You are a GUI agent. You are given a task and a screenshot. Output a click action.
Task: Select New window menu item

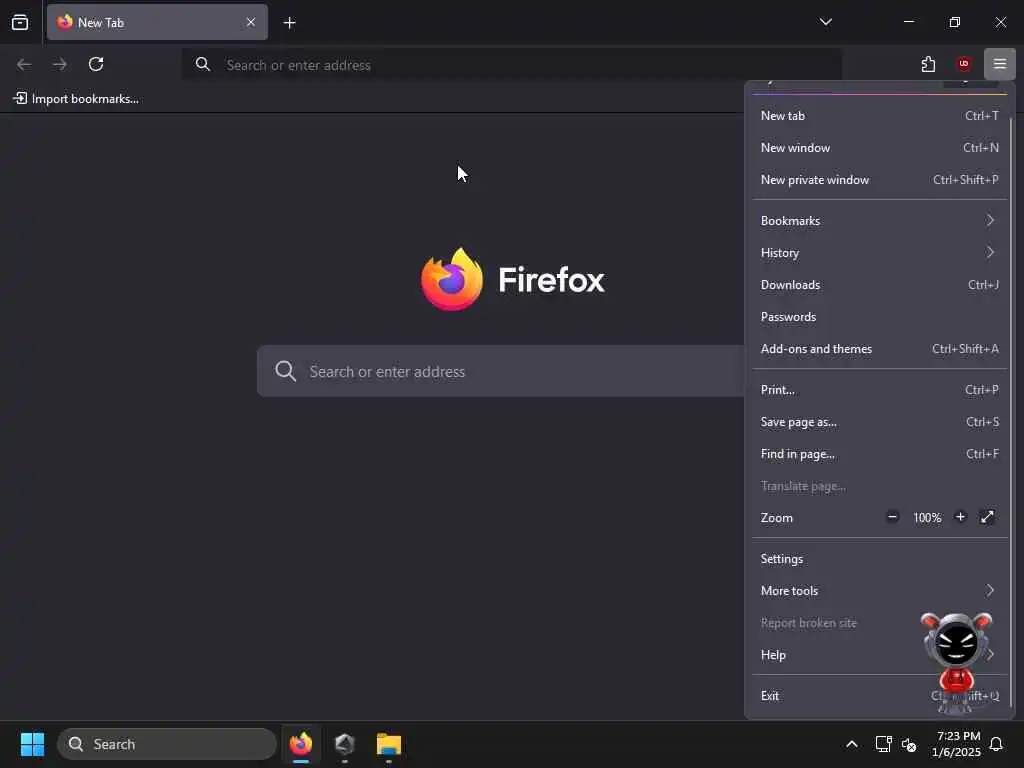879,148
